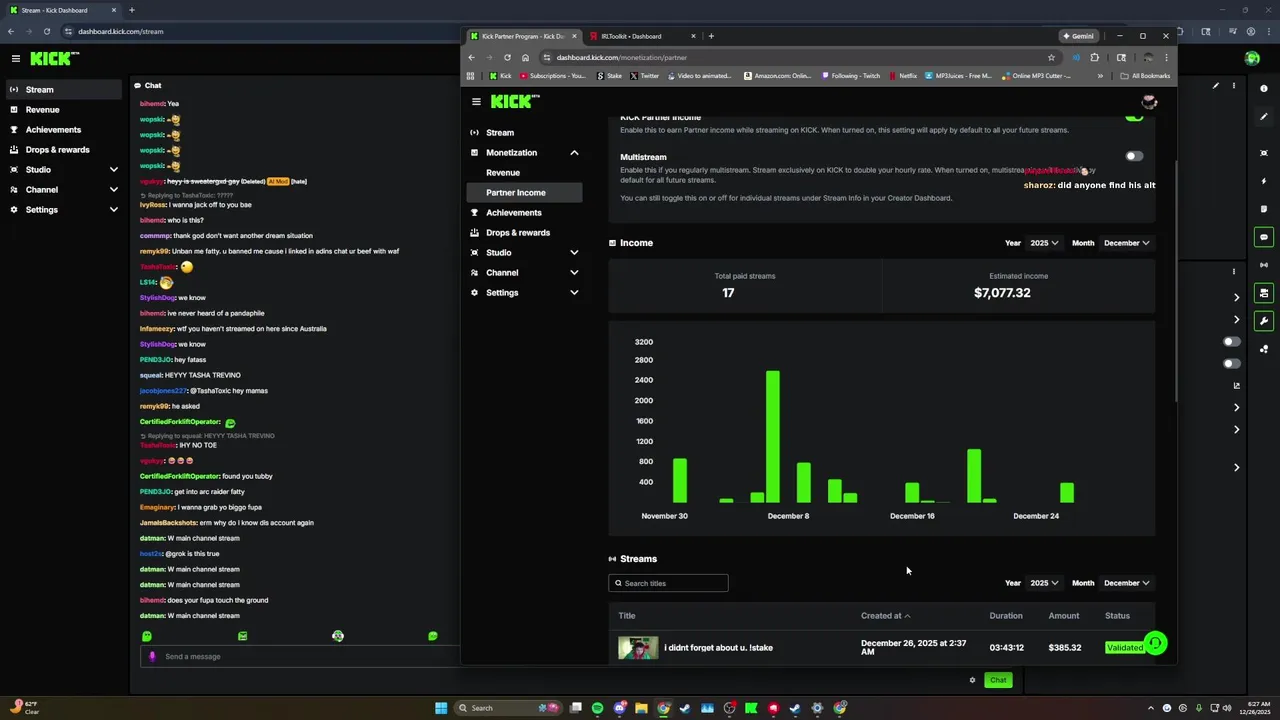The image size is (1280, 720).
Task: Click the green Chat button
Action: pyautogui.click(x=998, y=680)
